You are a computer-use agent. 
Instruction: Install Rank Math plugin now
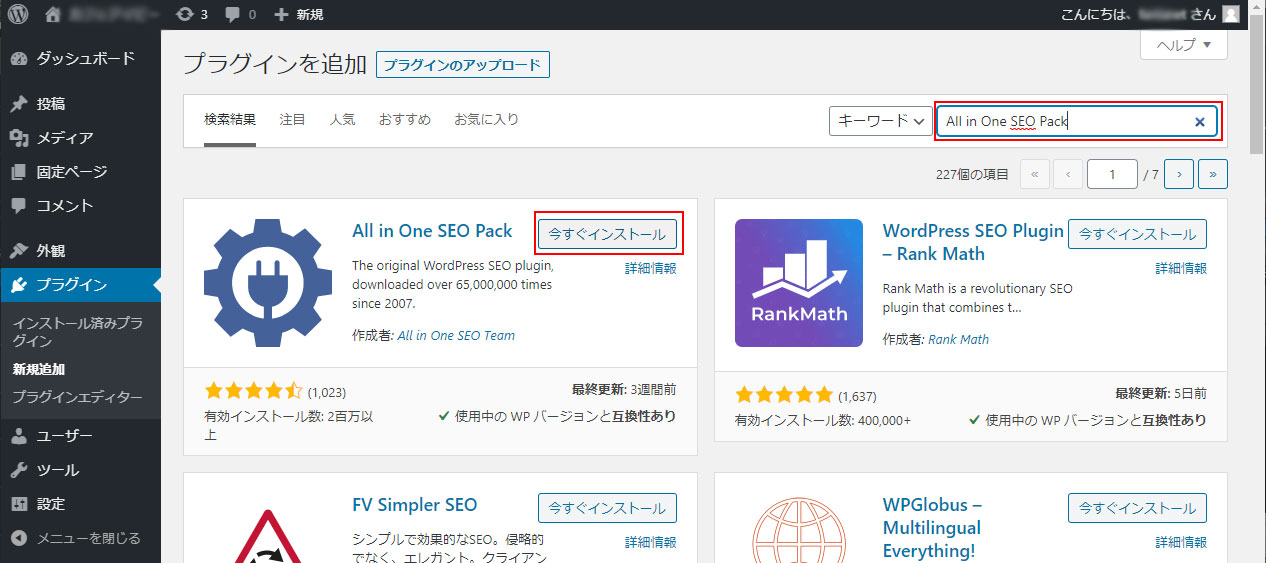tap(1137, 234)
